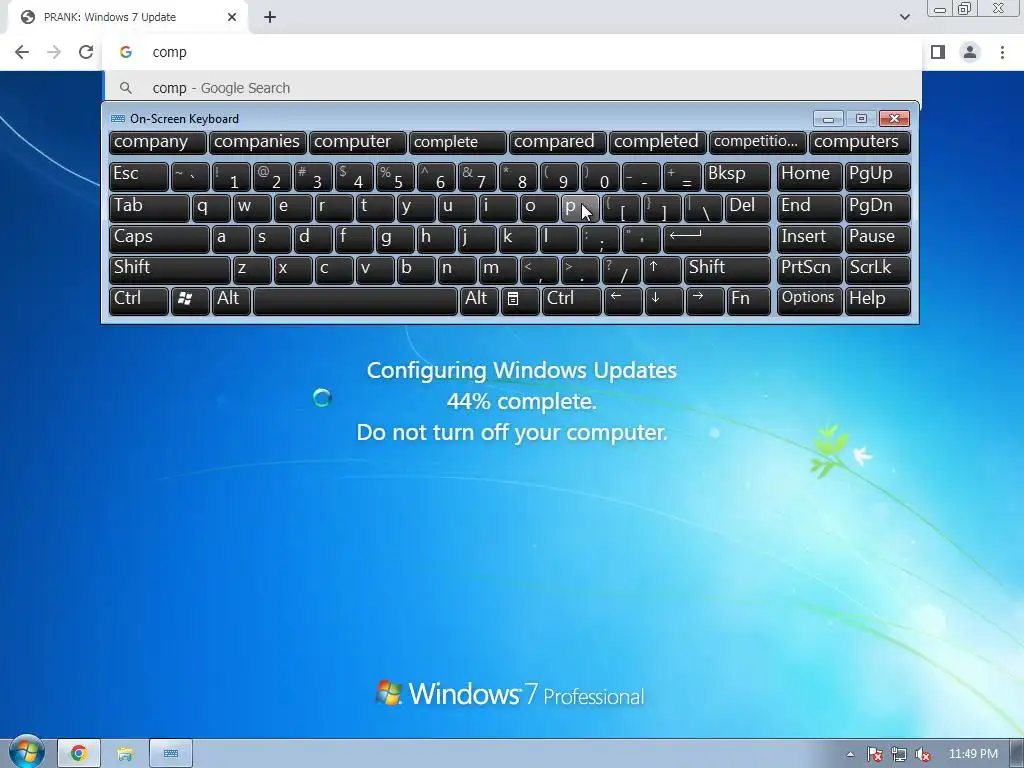Viewport: 1024px width, 768px height.
Task: Open a new browser tab with plus icon
Action: tap(270, 18)
